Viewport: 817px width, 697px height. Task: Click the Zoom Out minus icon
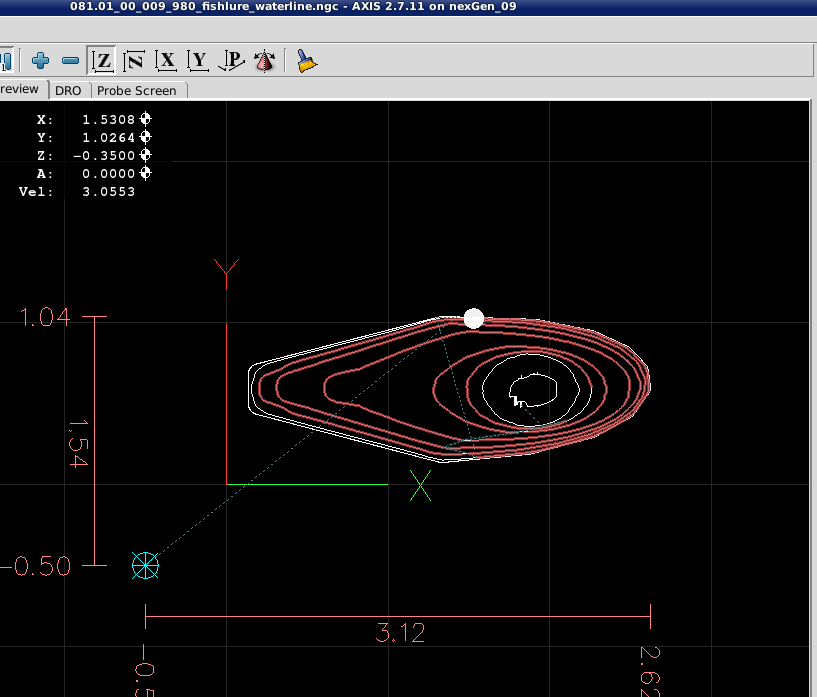(x=70, y=61)
